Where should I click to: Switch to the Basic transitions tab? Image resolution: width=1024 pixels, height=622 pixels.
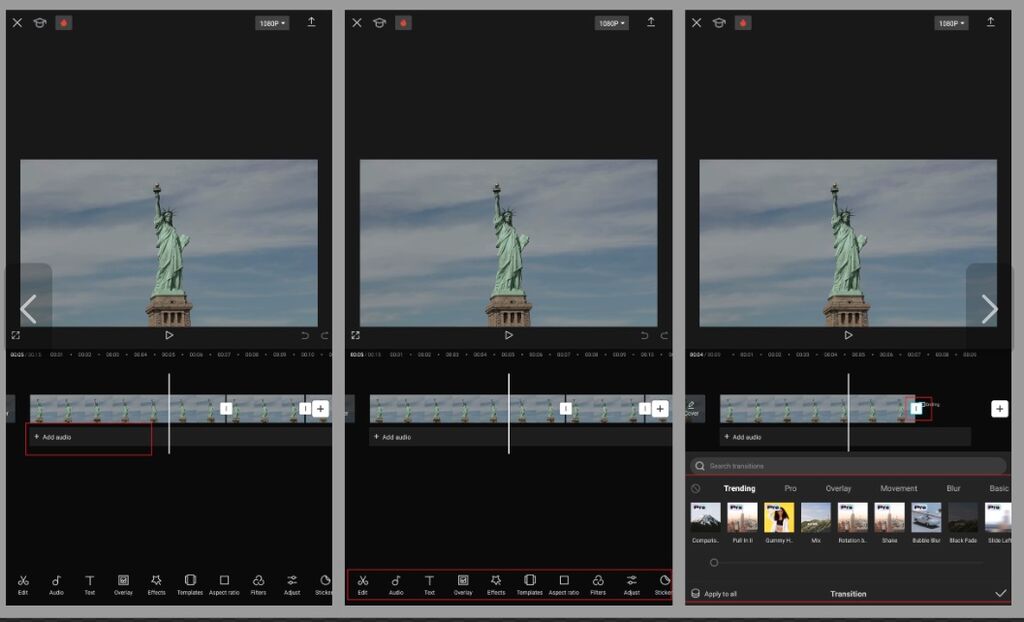point(999,489)
